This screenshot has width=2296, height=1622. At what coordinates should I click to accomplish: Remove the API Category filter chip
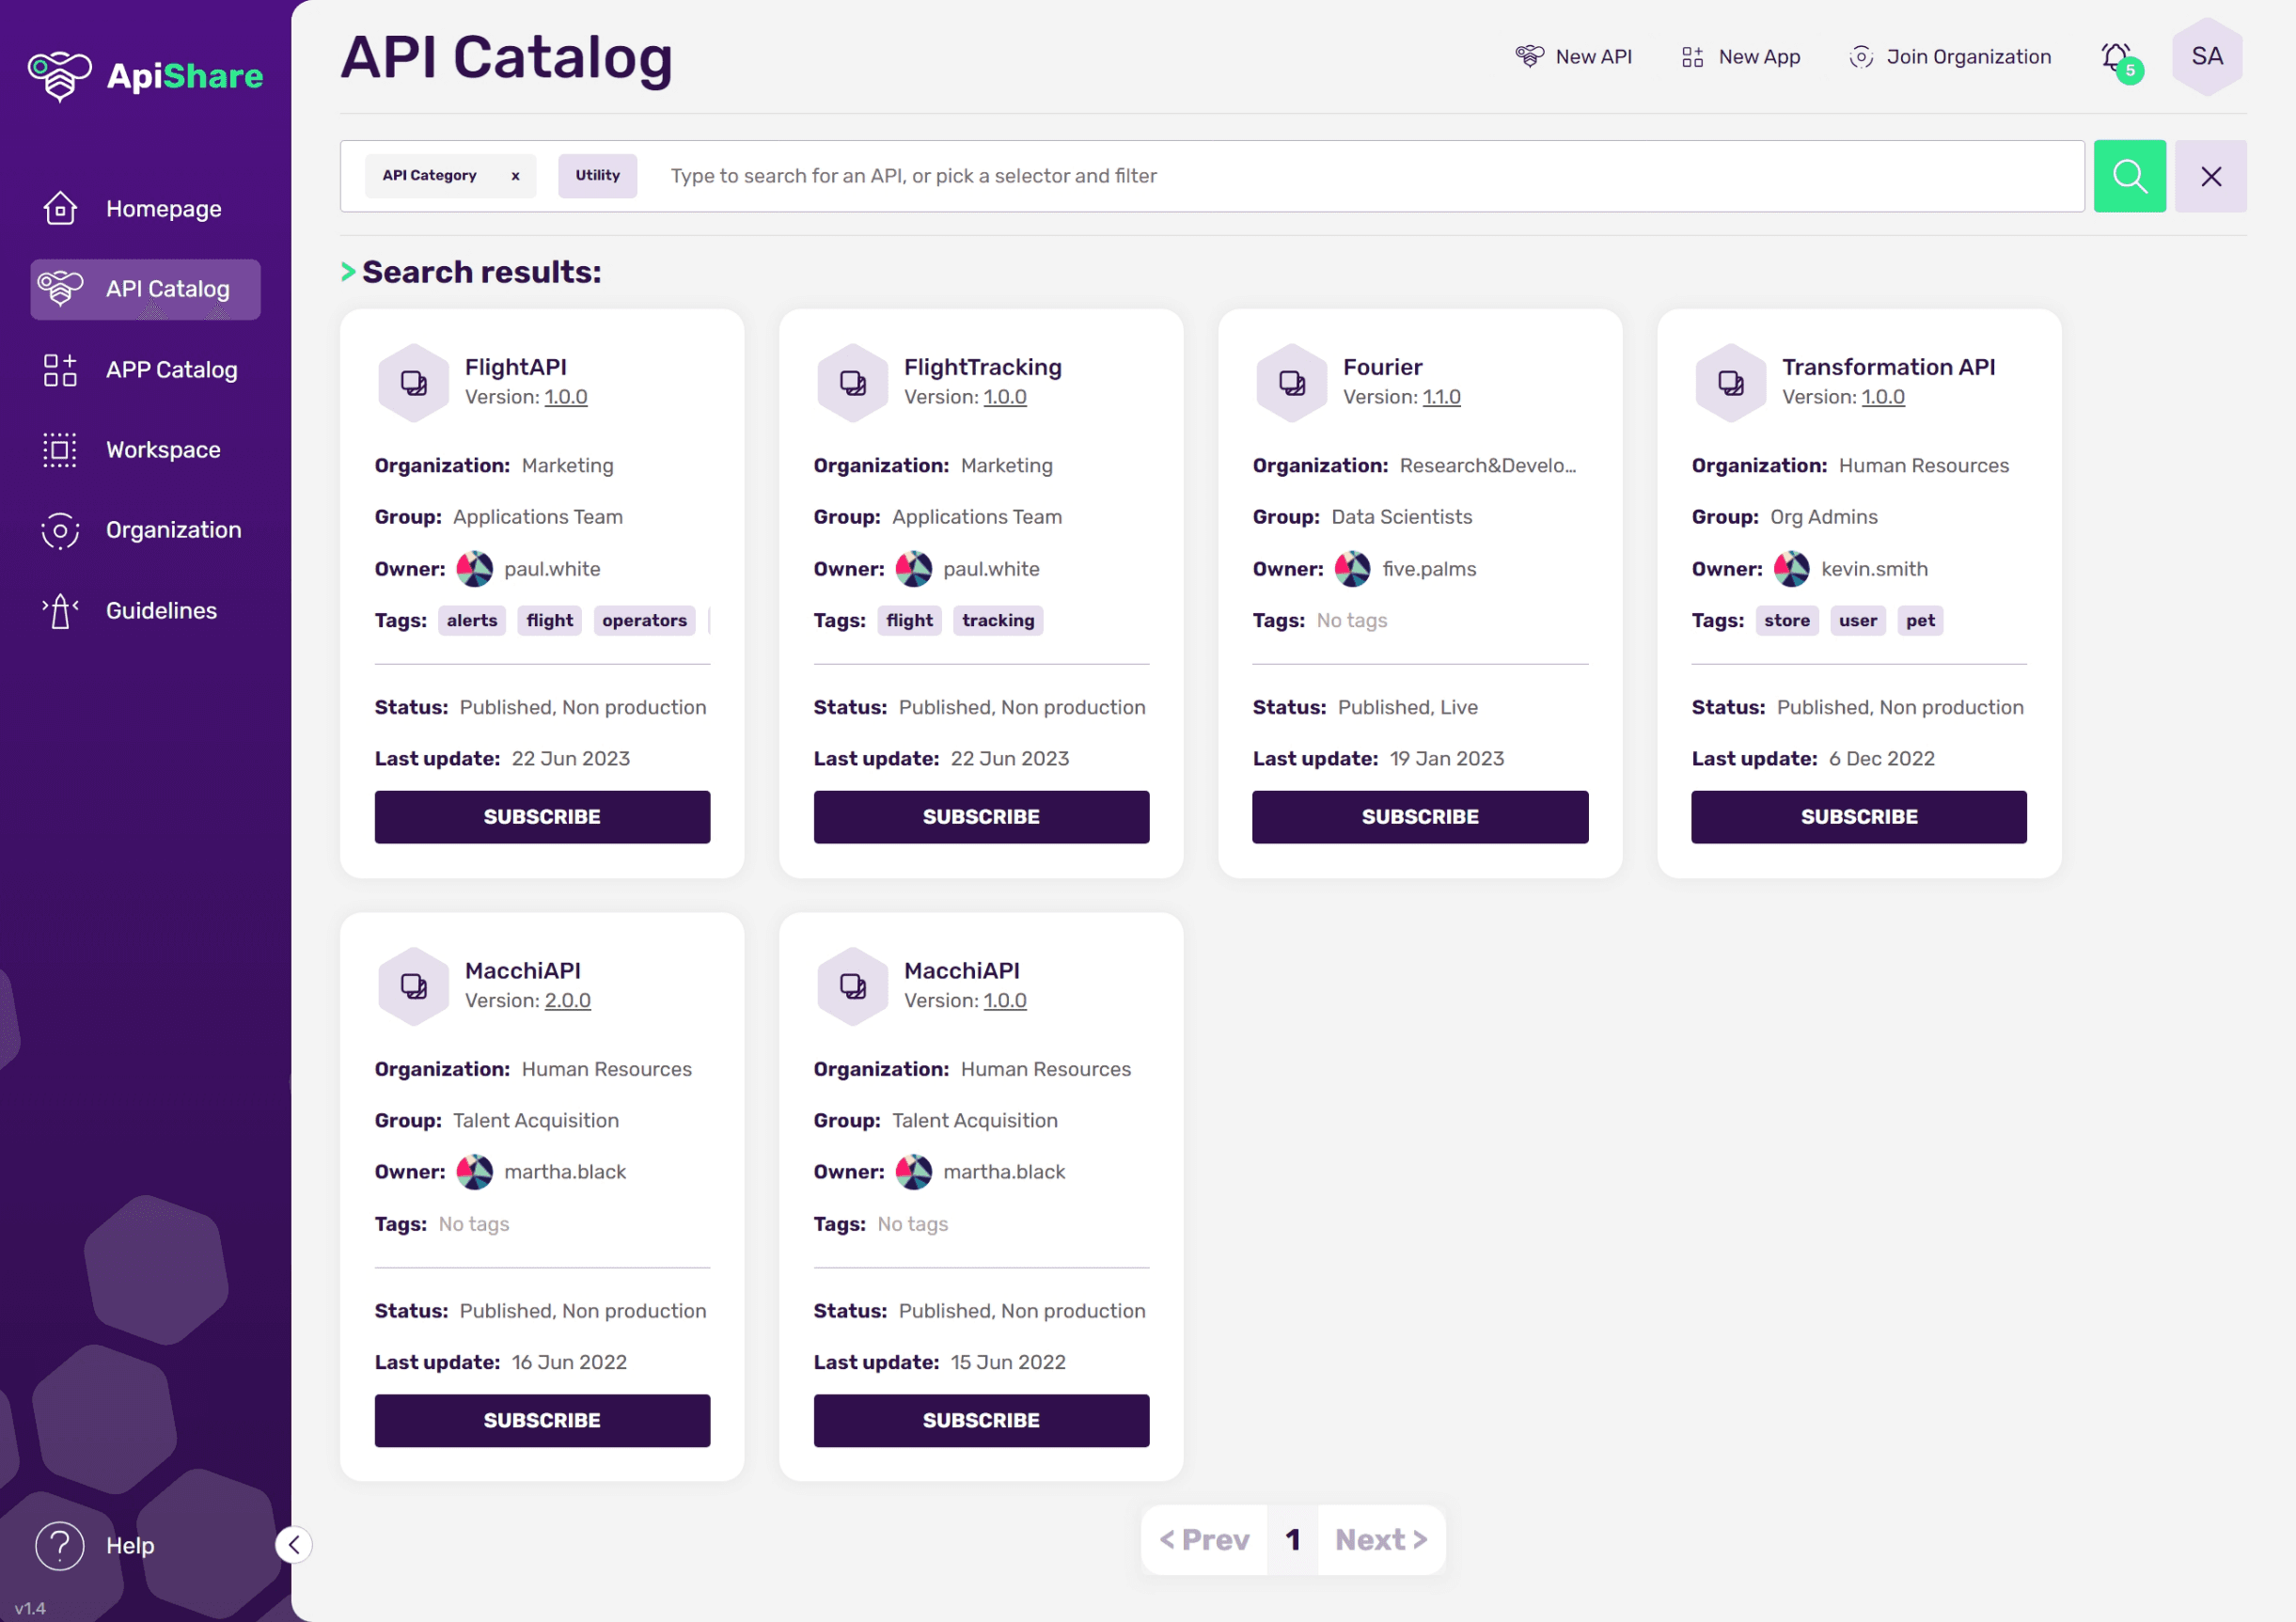click(x=516, y=176)
